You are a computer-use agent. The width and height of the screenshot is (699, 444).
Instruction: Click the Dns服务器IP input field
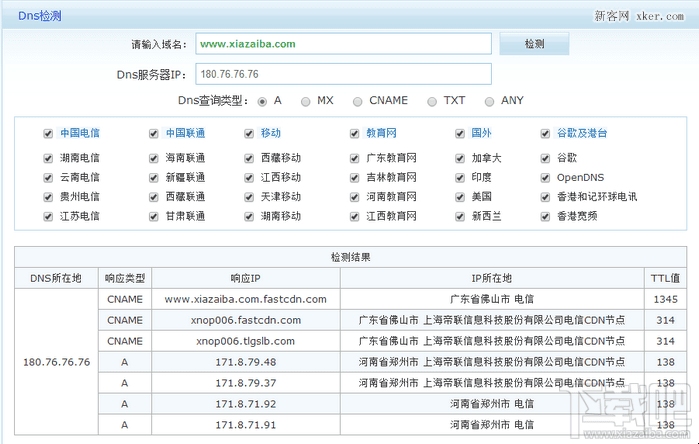pos(343,74)
